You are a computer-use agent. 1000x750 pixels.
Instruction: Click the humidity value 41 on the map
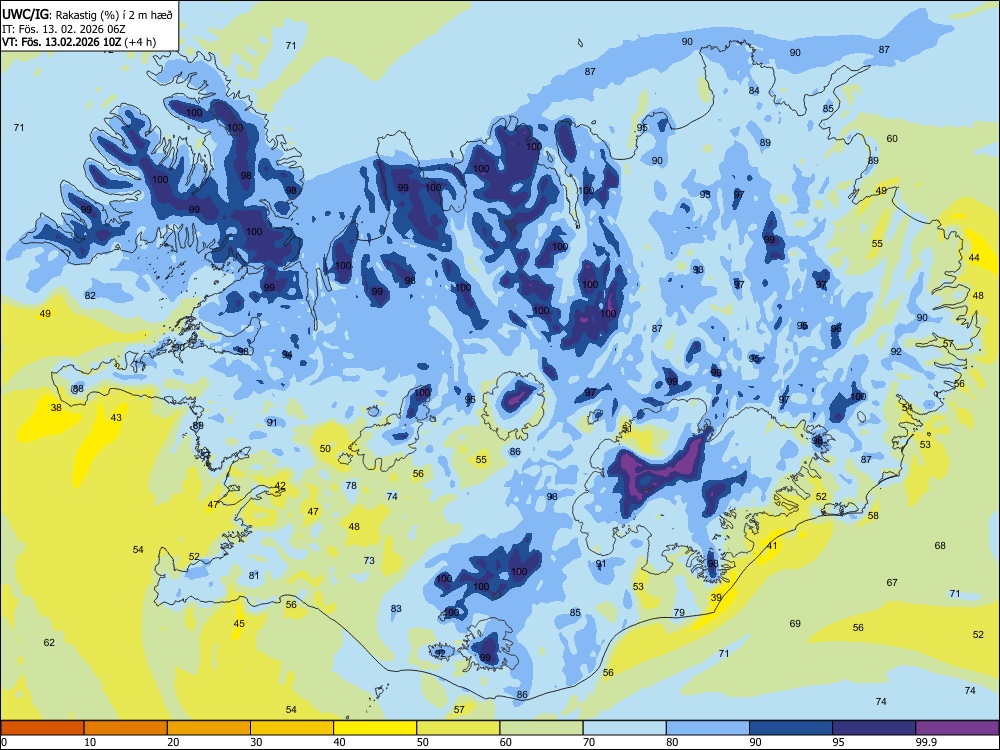coord(772,546)
